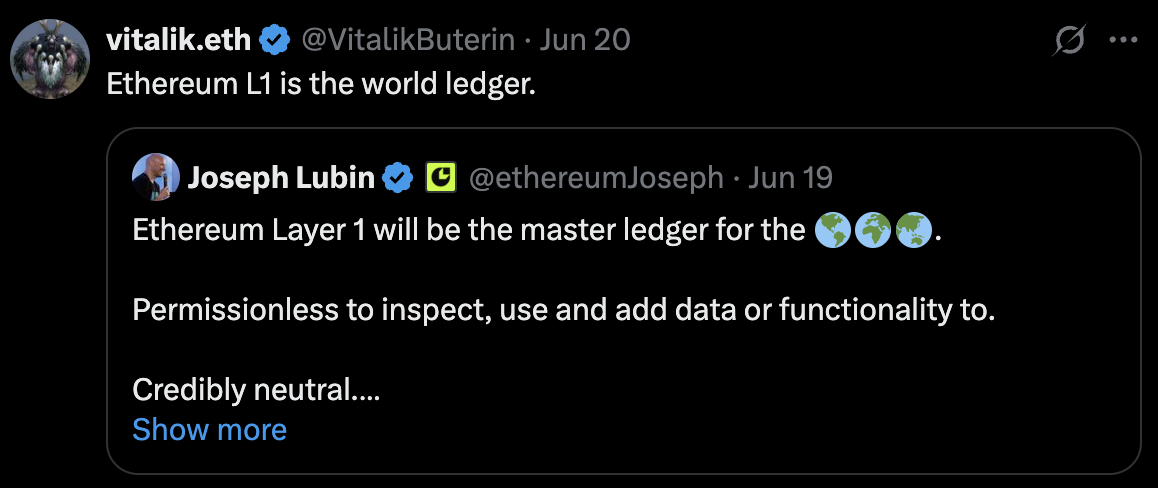The height and width of the screenshot is (488, 1158).
Task: Click the Joseph Lubin display name
Action: point(281,178)
